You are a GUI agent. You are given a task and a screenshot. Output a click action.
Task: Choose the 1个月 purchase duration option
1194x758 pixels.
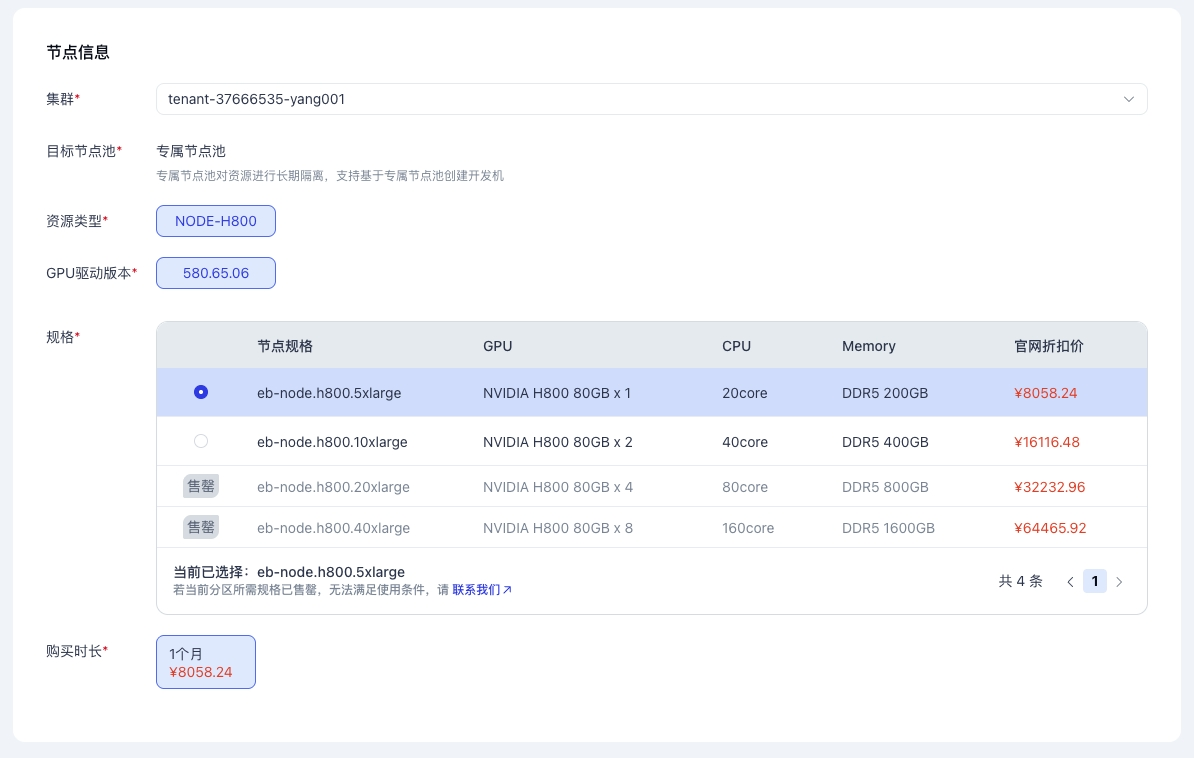206,662
